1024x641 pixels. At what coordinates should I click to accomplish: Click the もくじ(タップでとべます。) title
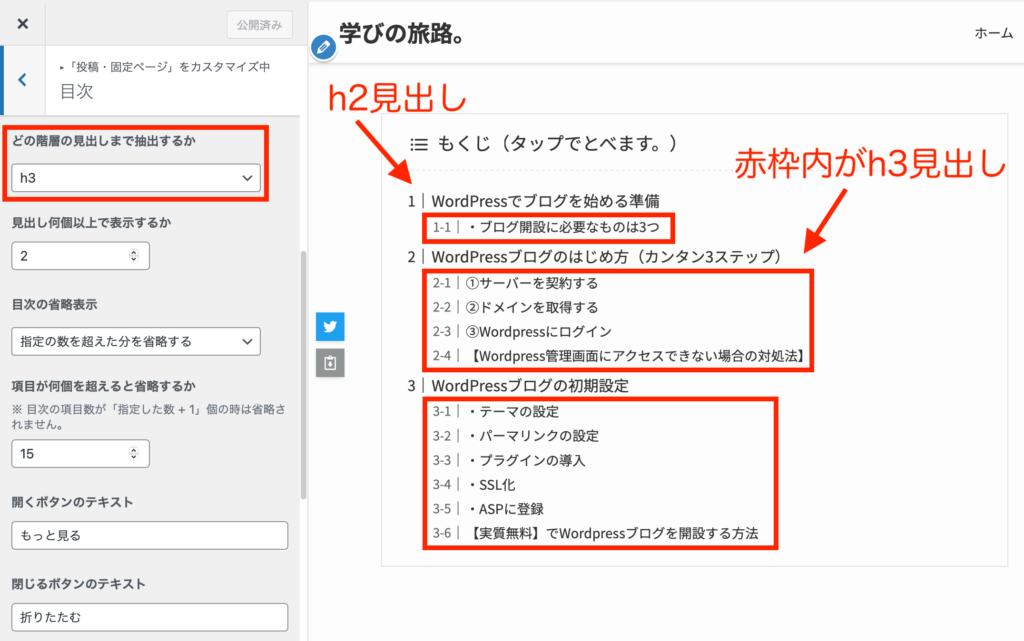558,144
